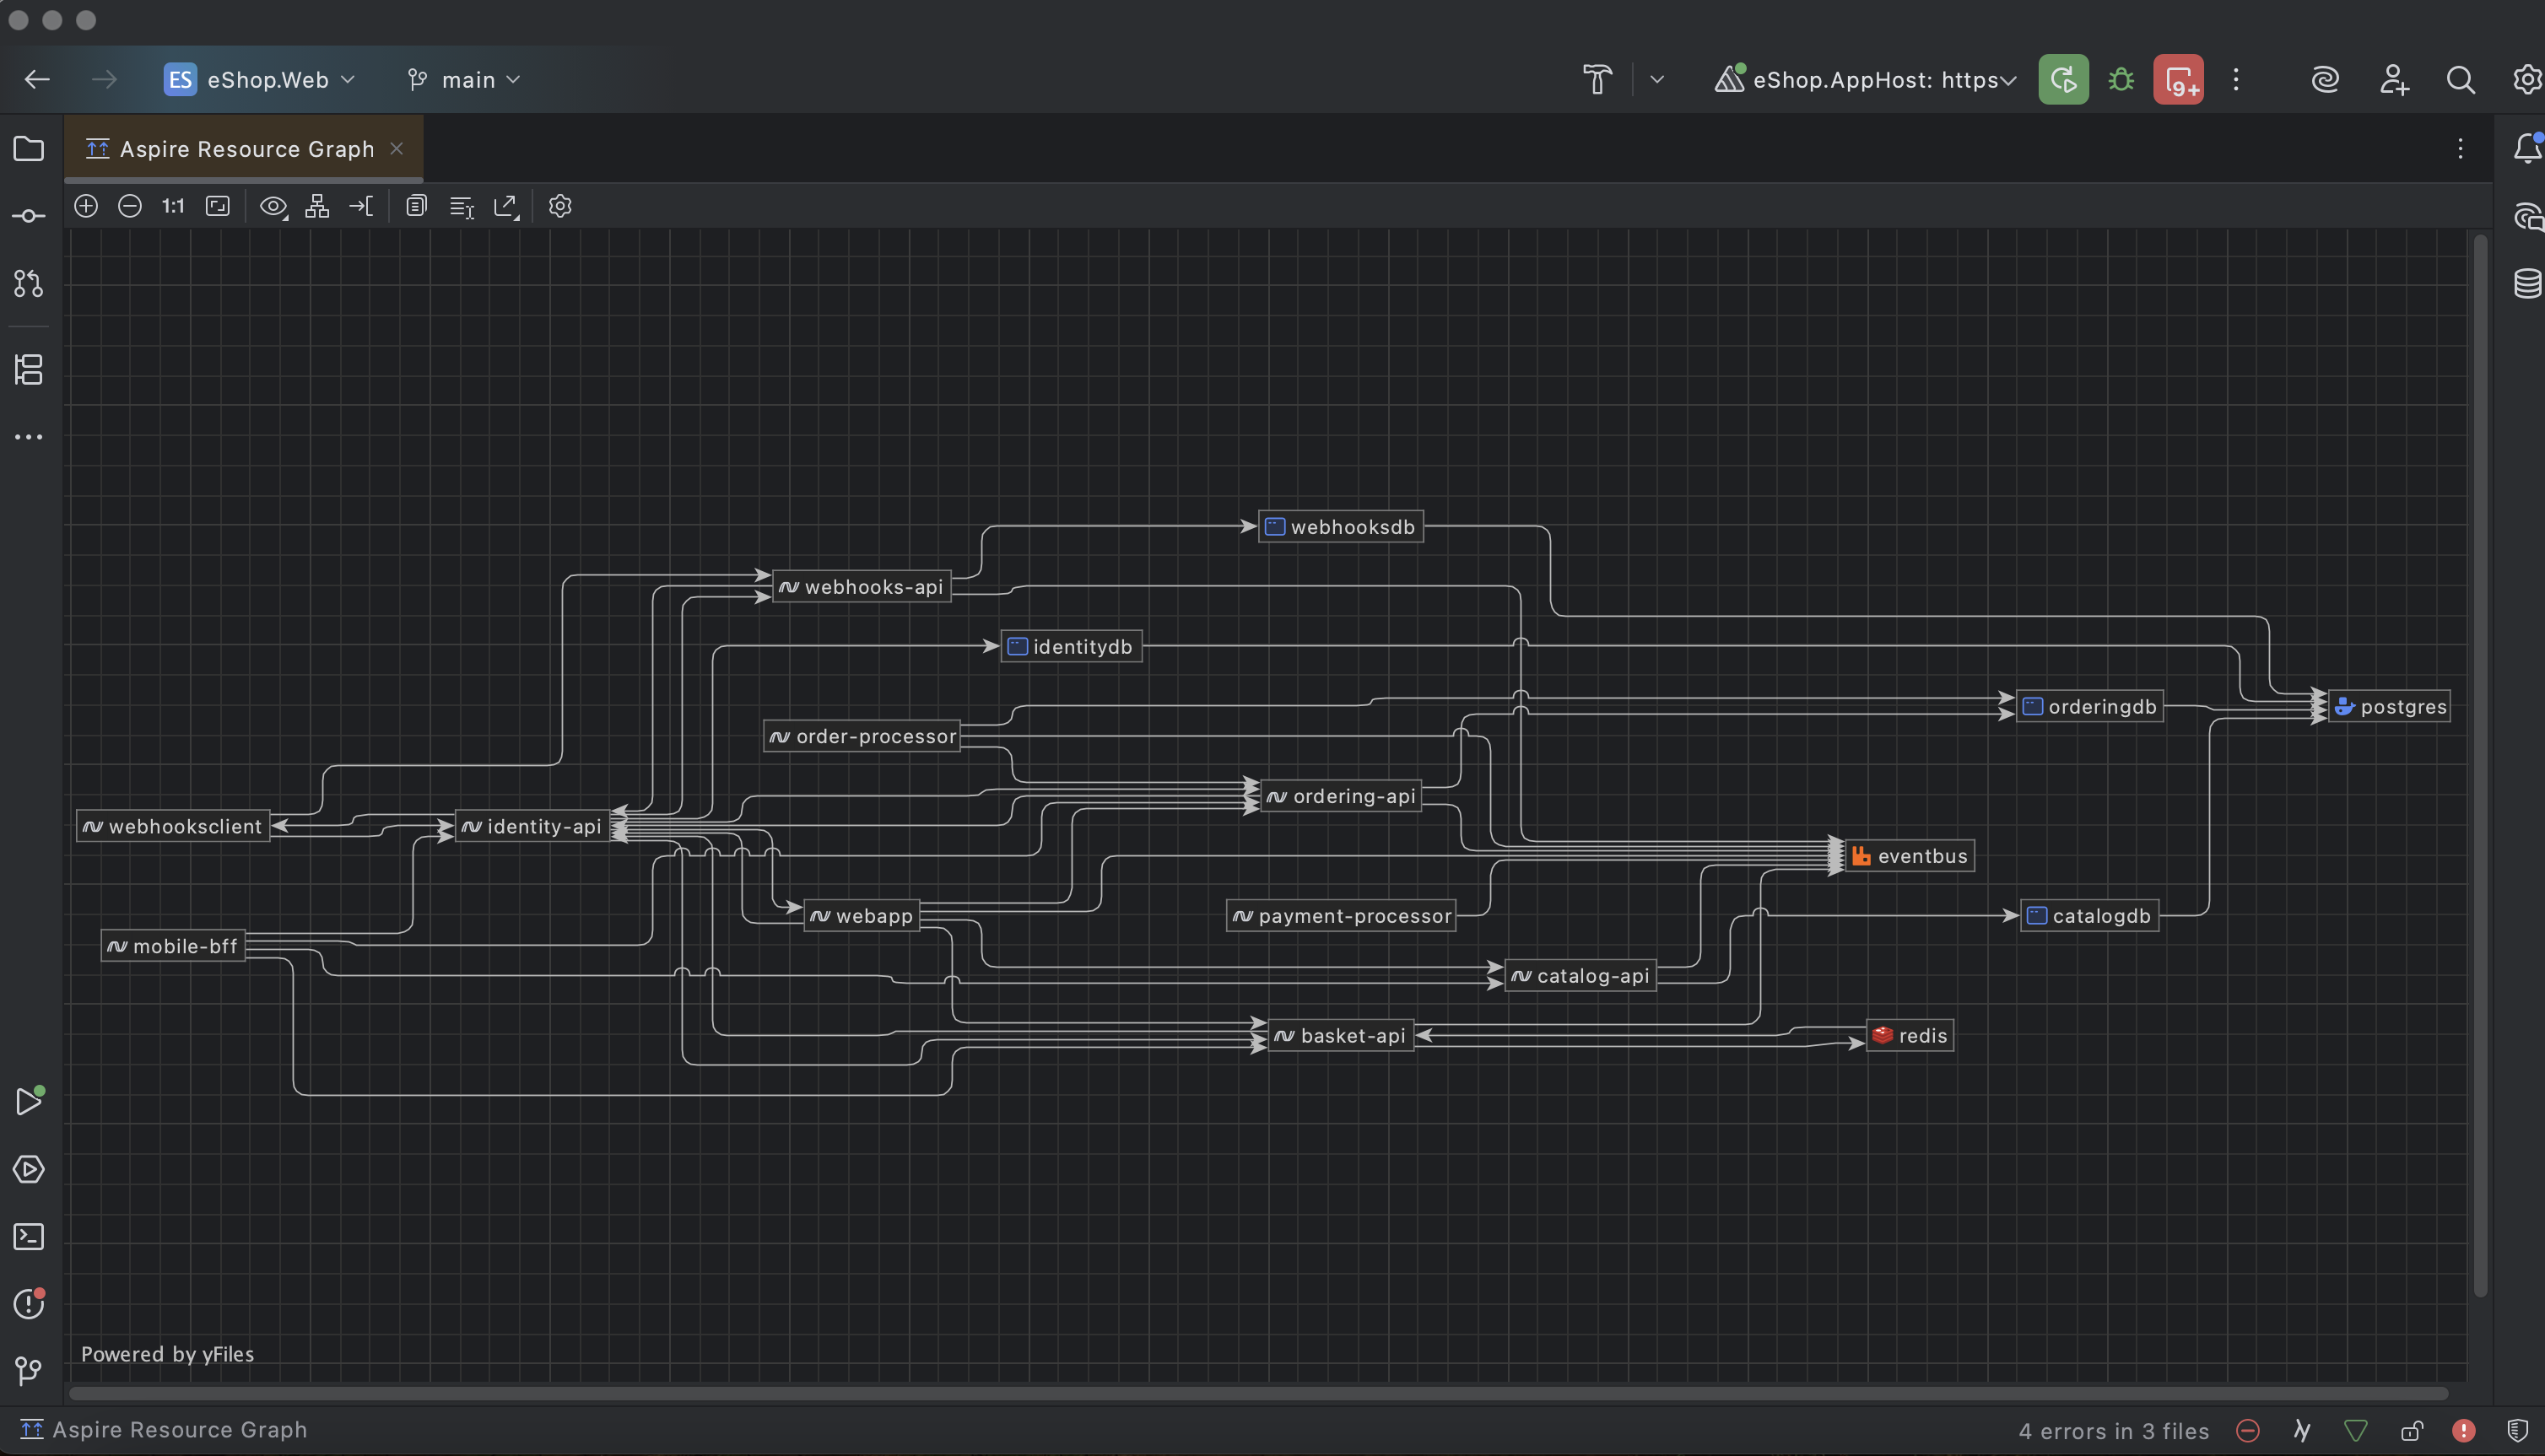
Task: Click the 4 errors in 3 files indicator
Action: click(x=2114, y=1430)
